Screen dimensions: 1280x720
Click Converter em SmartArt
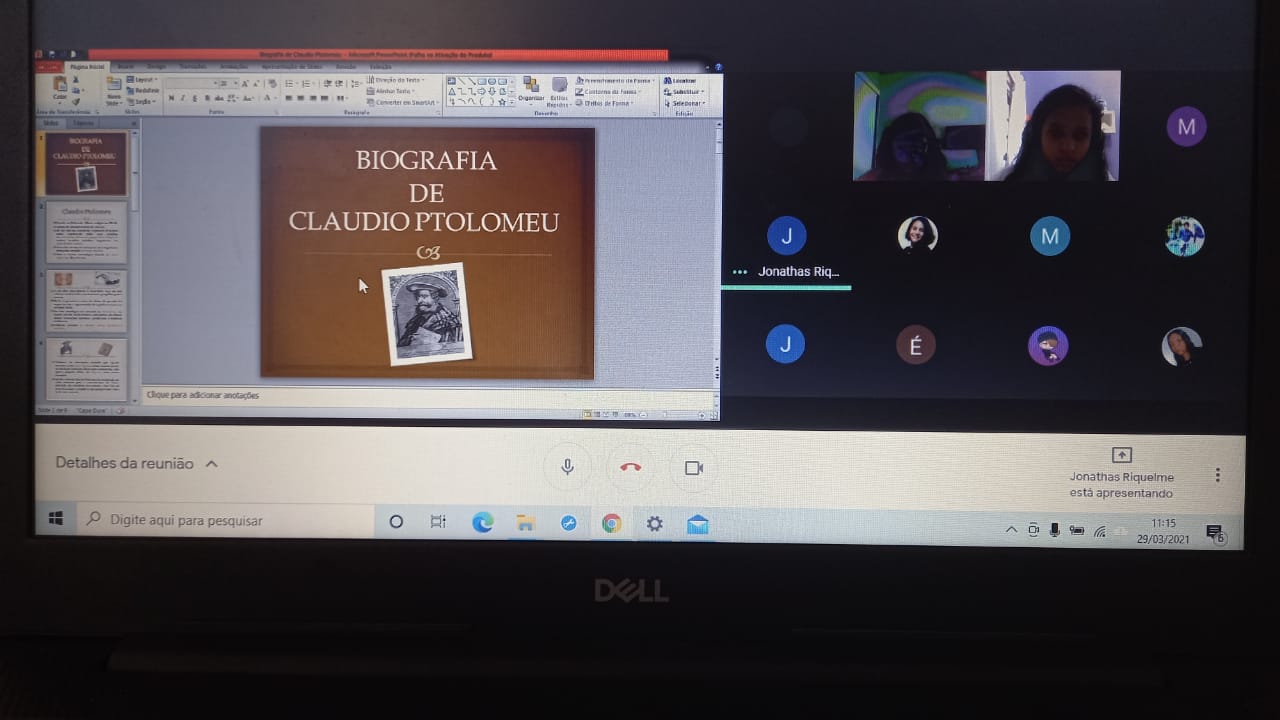pos(402,102)
